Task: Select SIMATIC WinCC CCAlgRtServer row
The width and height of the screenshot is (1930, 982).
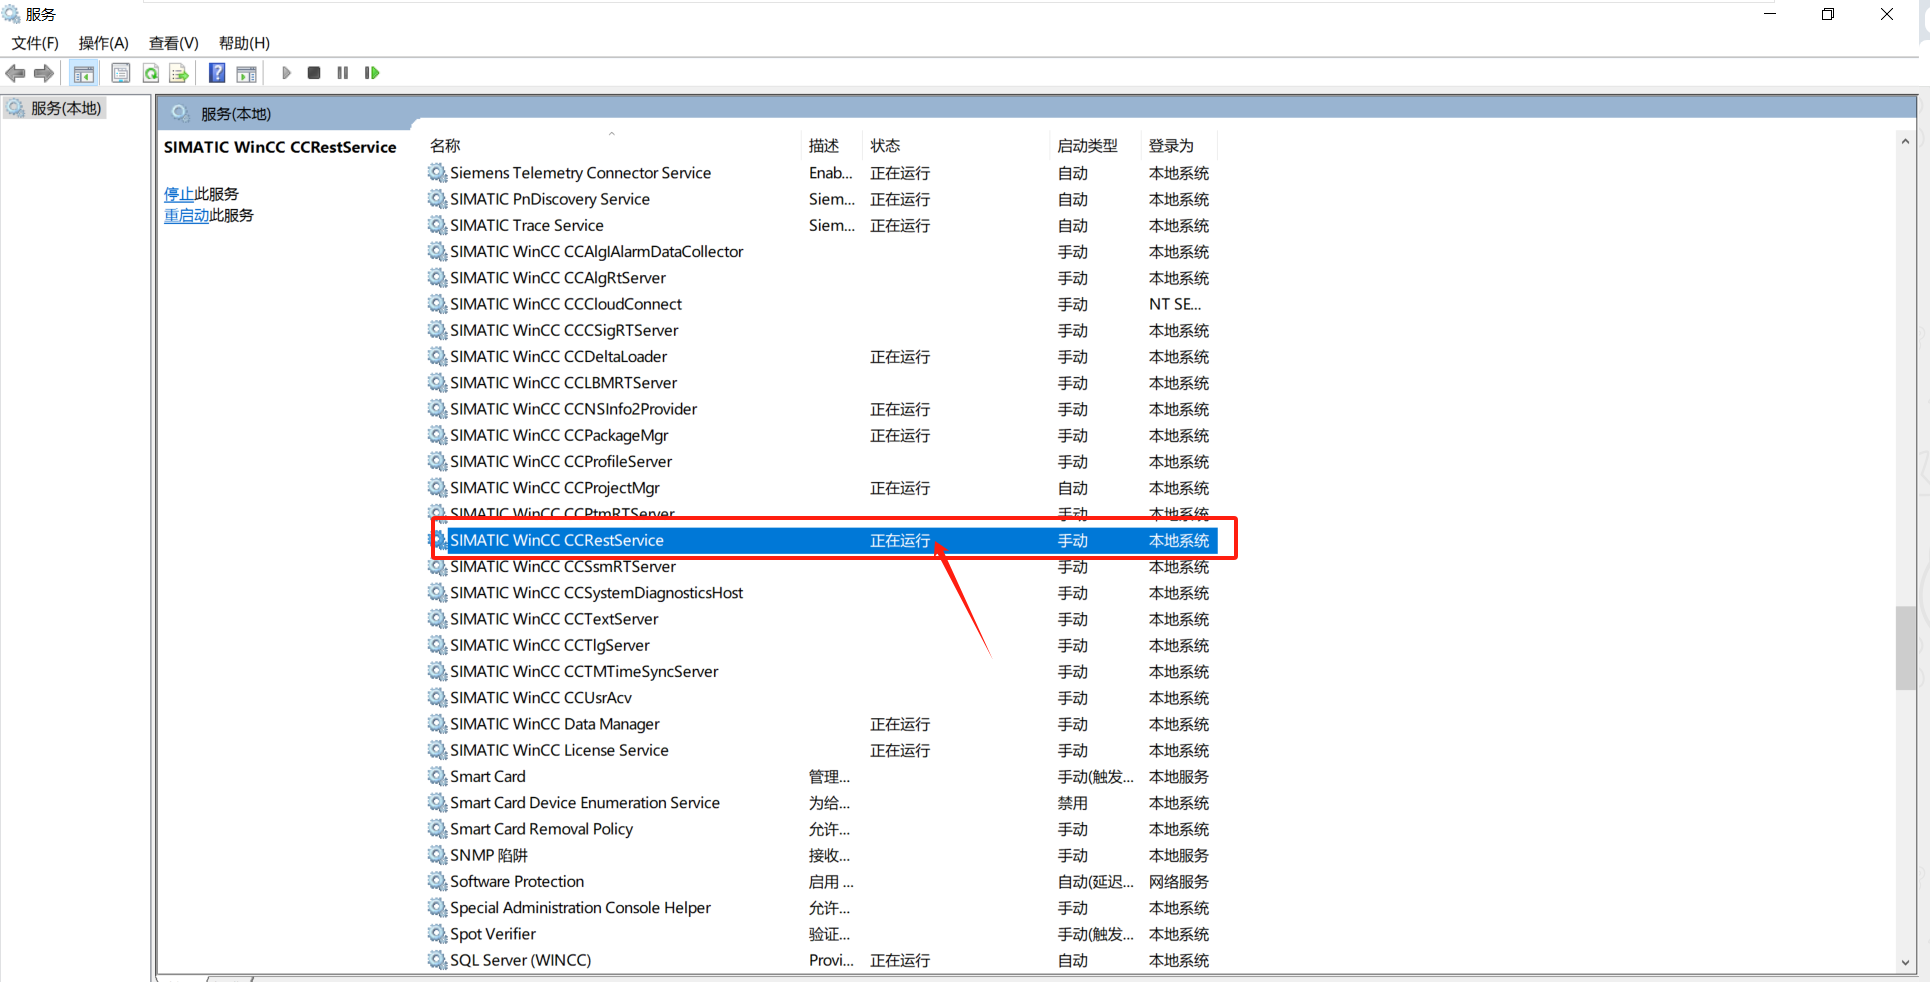Action: 821,278
